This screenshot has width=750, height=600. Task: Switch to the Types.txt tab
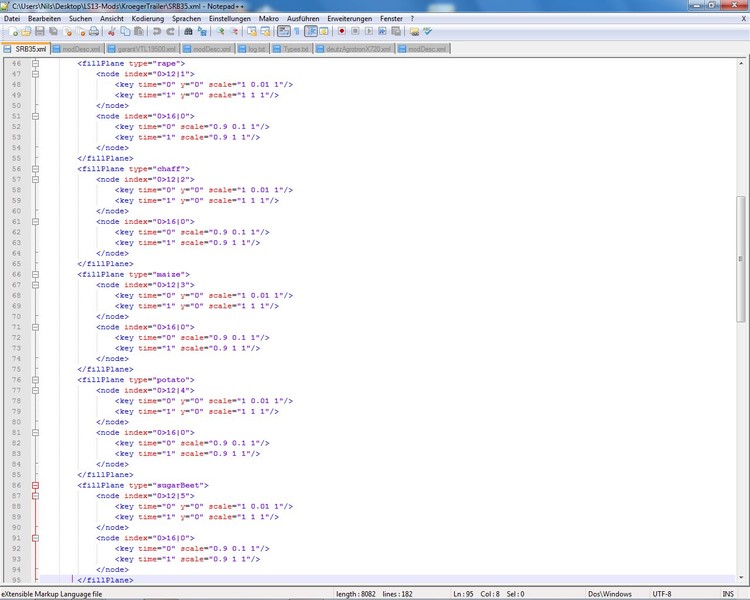tap(292, 49)
